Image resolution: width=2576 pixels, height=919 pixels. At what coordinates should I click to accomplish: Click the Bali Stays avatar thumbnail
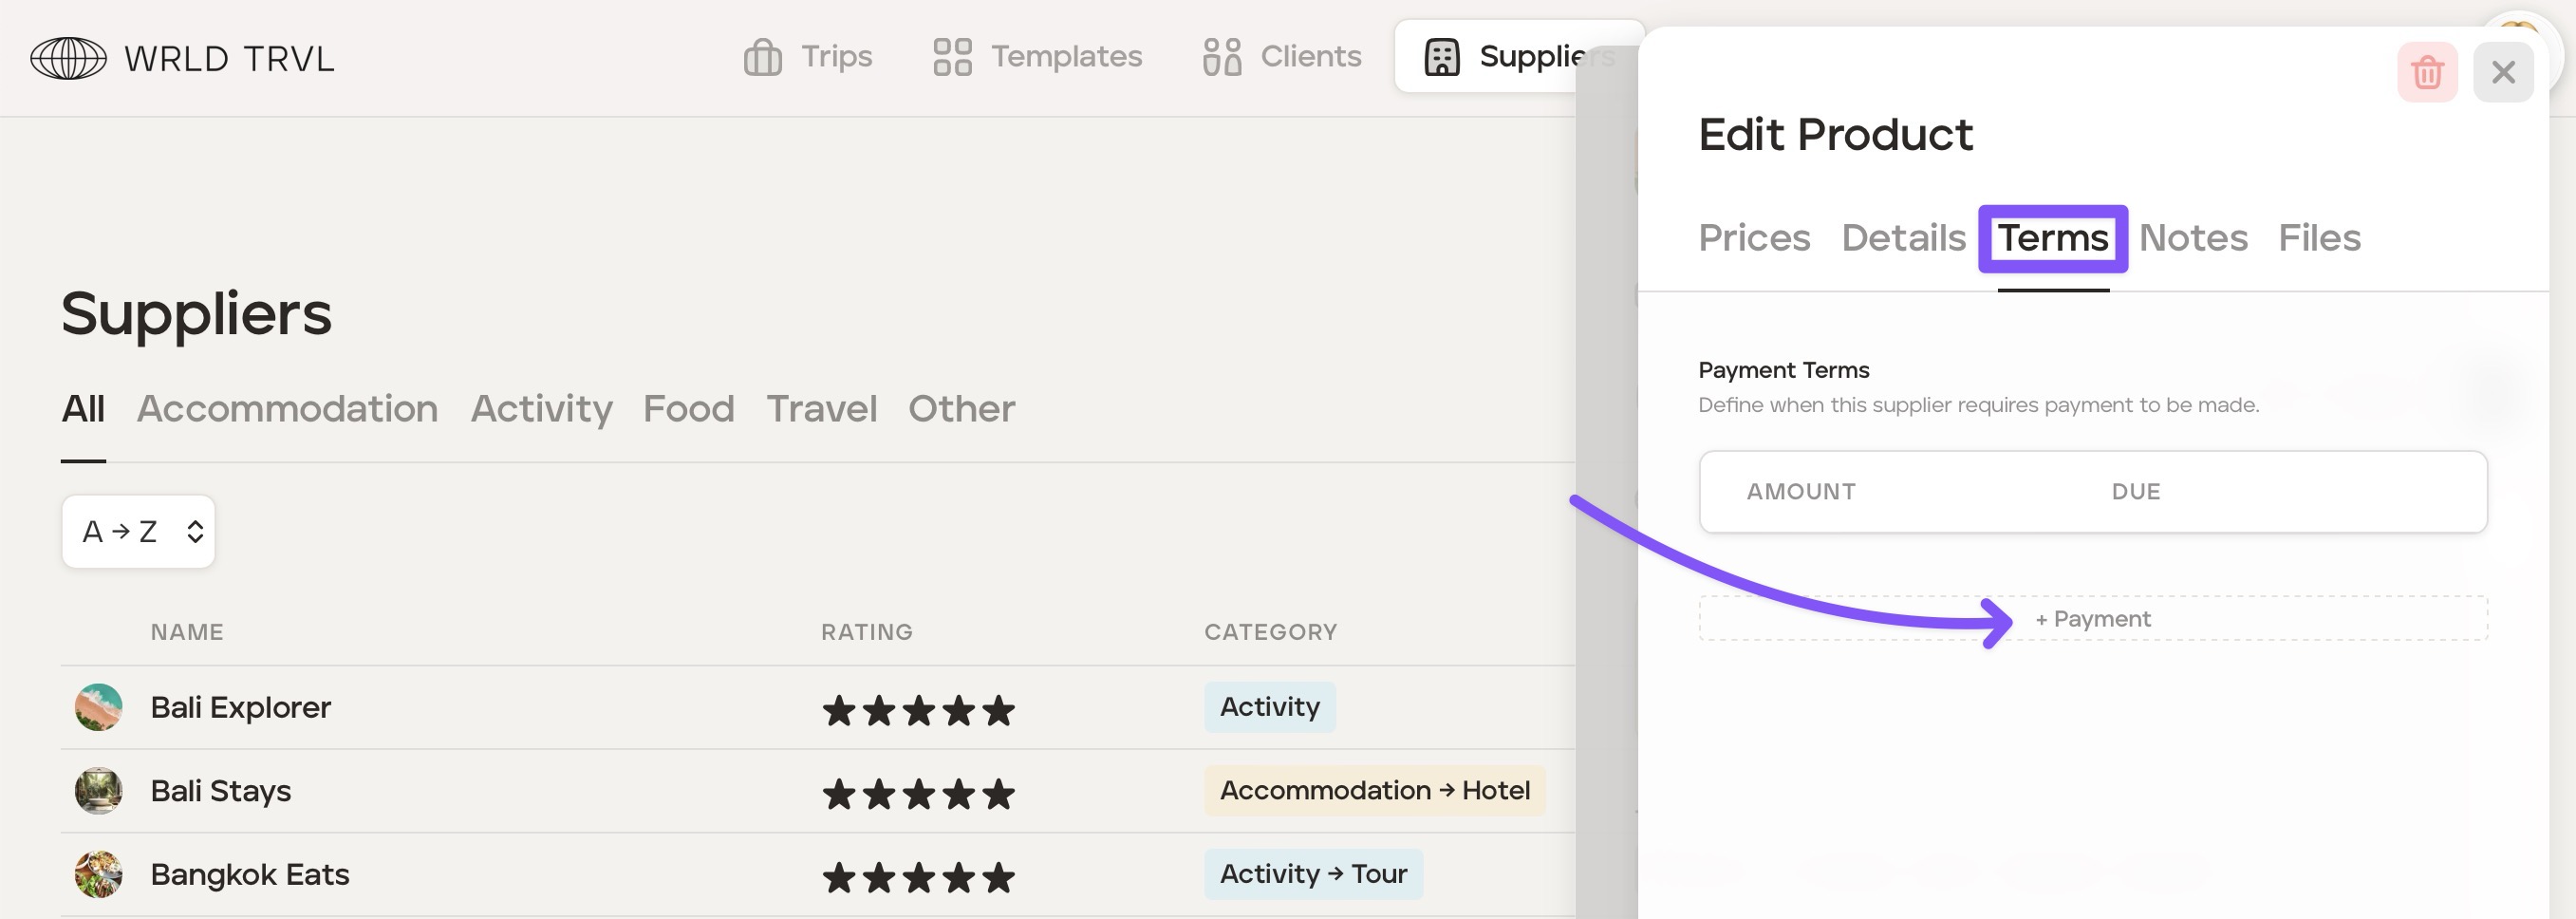[98, 791]
